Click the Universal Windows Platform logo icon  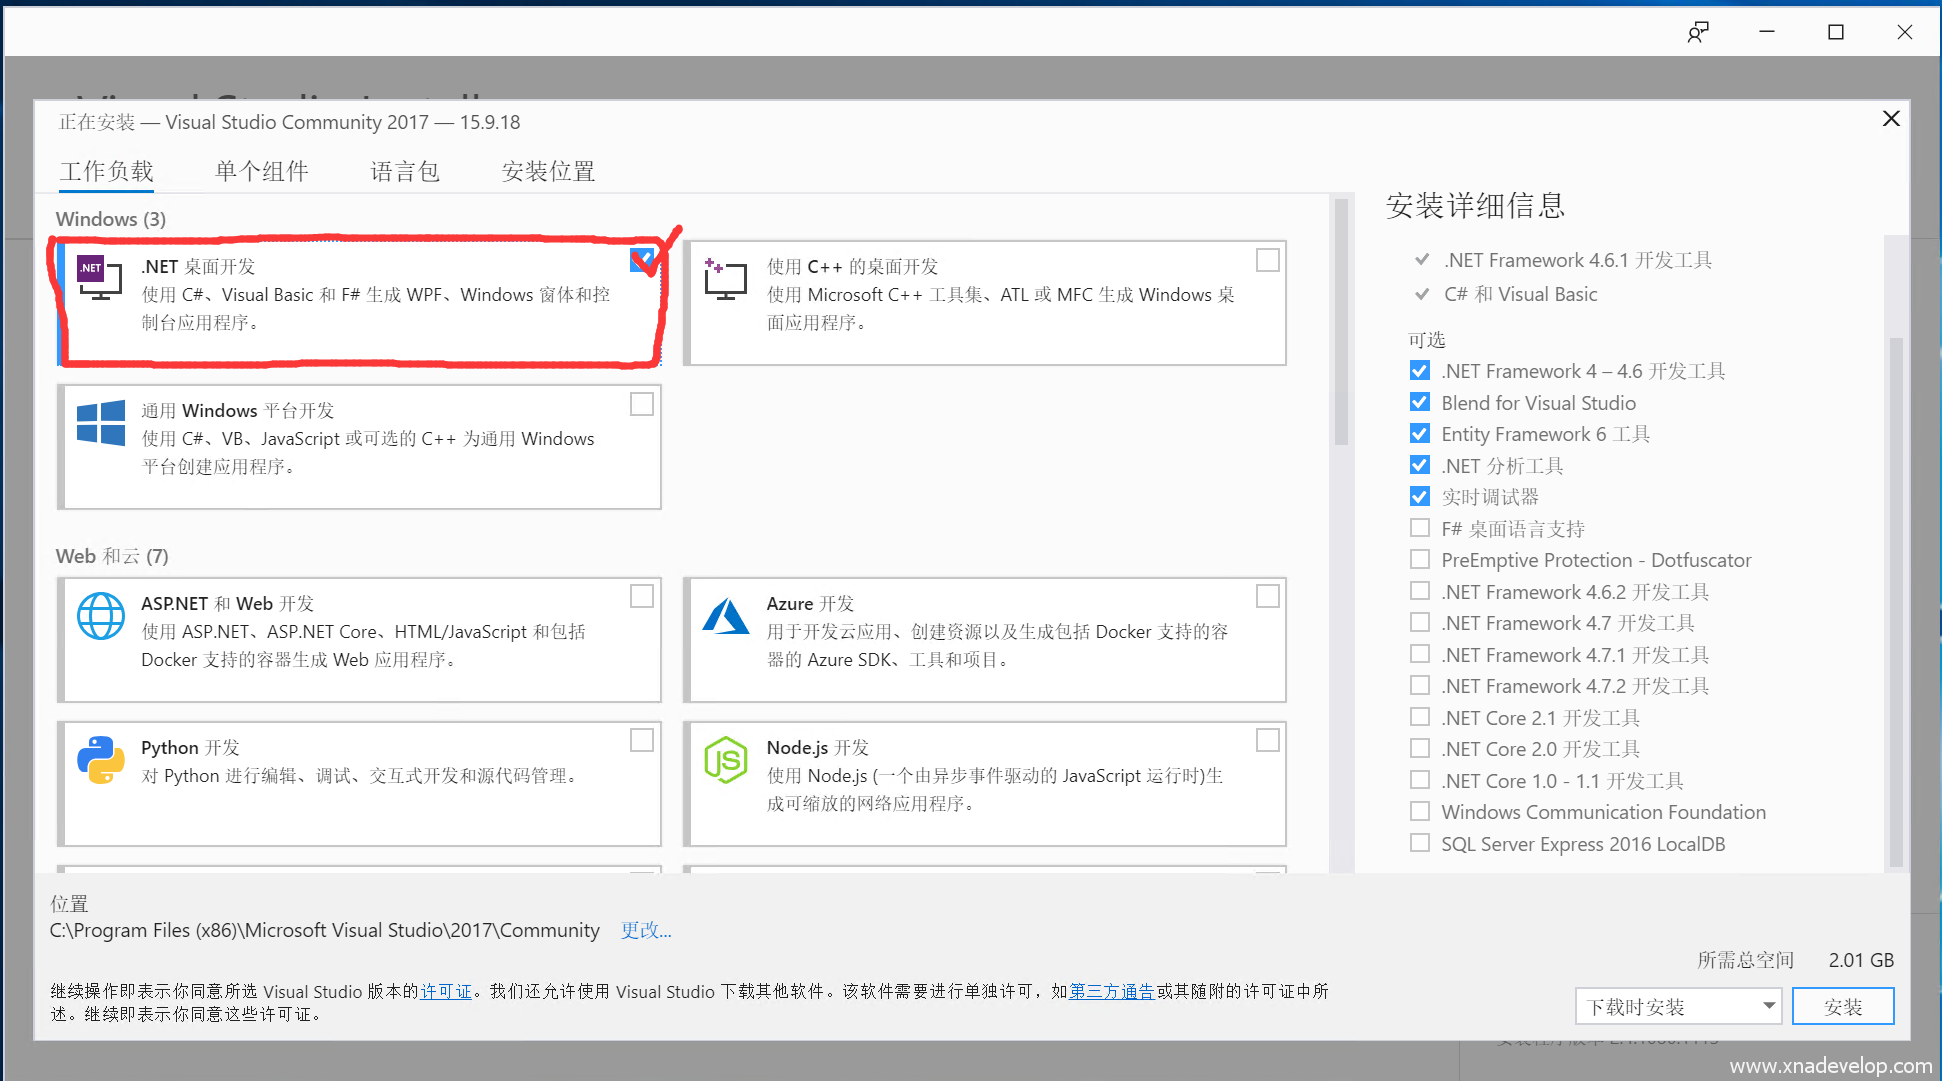[101, 423]
